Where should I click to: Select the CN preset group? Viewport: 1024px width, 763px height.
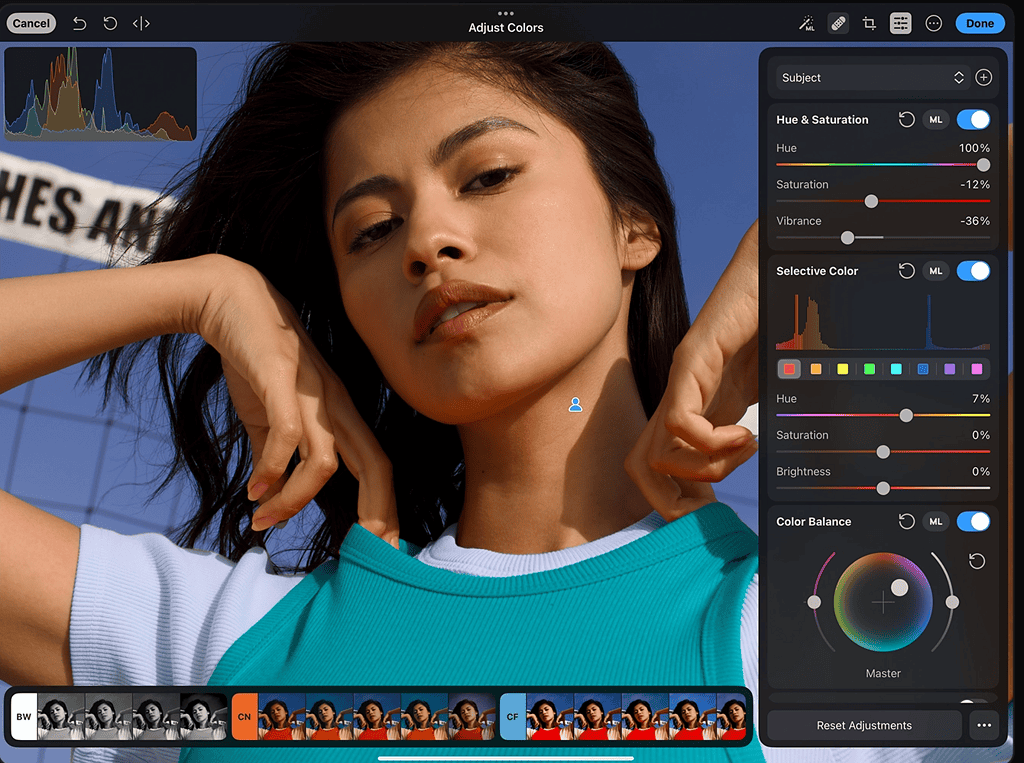point(244,717)
